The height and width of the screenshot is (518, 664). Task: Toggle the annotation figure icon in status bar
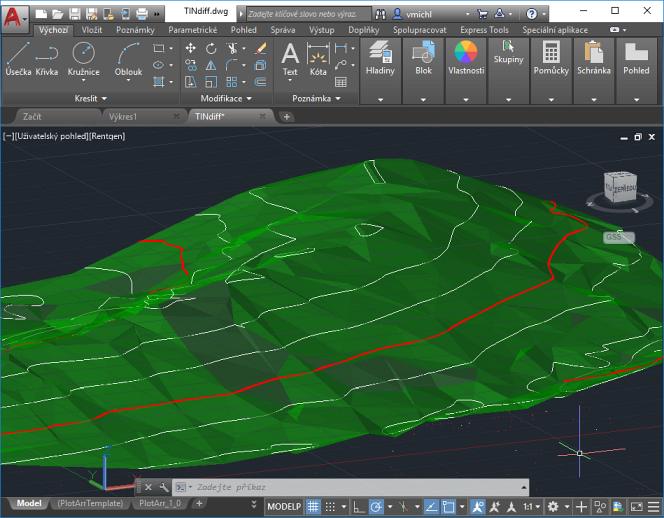478,506
